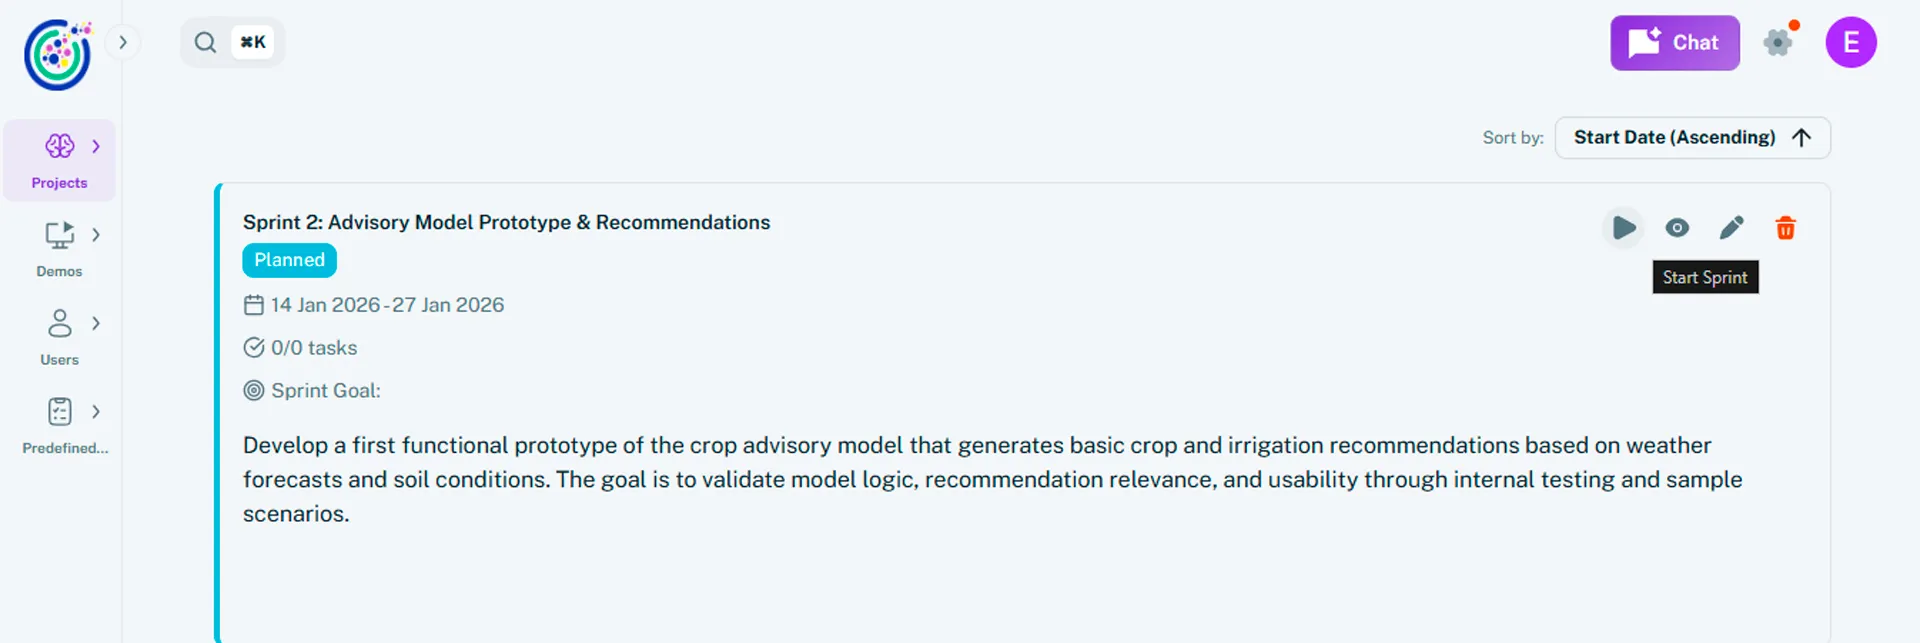The height and width of the screenshot is (643, 1920).
Task: Delete Sprint 2 with the trash icon
Action: pos(1785,228)
